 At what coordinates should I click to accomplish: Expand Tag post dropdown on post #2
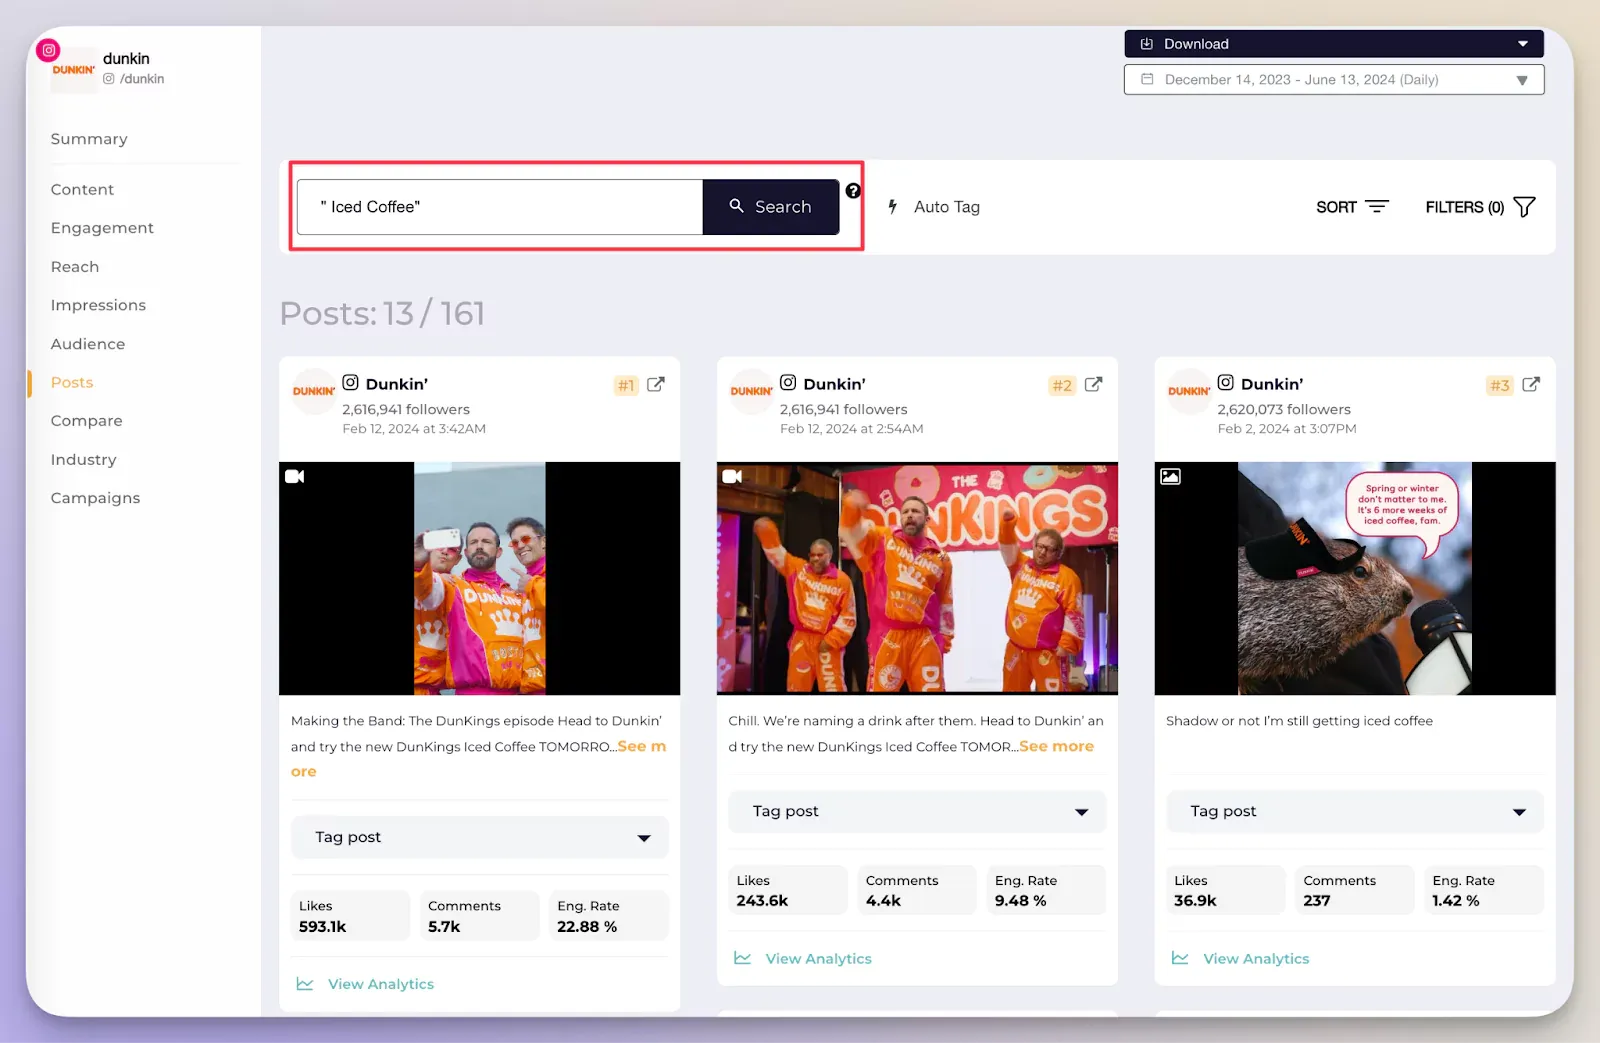coord(917,811)
